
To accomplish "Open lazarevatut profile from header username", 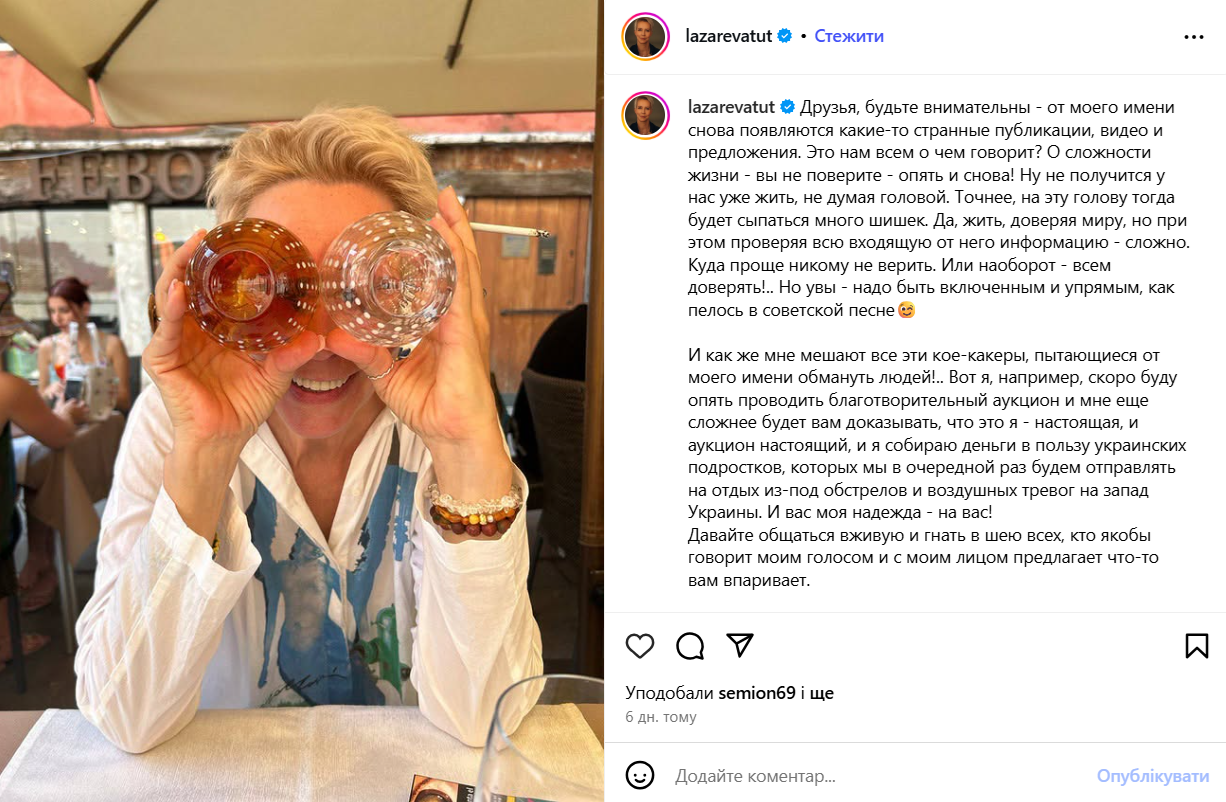I will tap(729, 36).
